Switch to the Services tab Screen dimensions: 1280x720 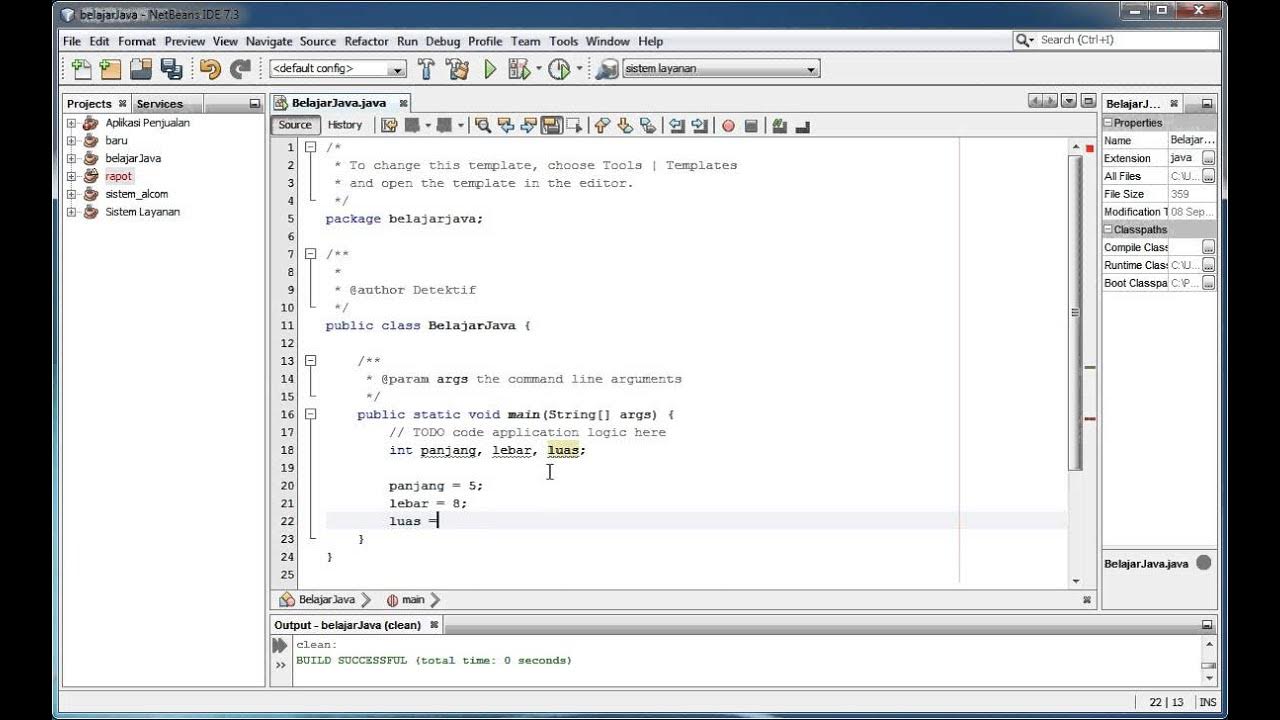point(160,104)
